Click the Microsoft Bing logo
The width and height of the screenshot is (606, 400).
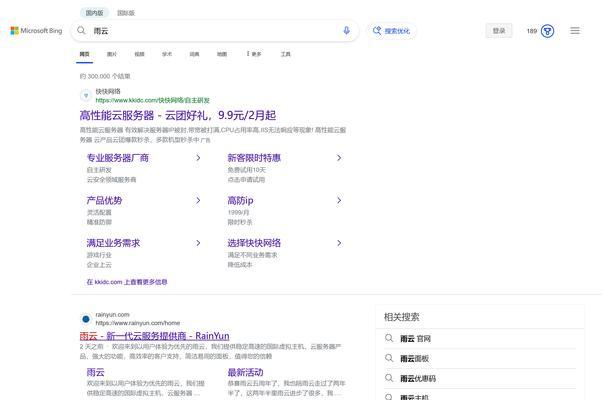pos(36,31)
